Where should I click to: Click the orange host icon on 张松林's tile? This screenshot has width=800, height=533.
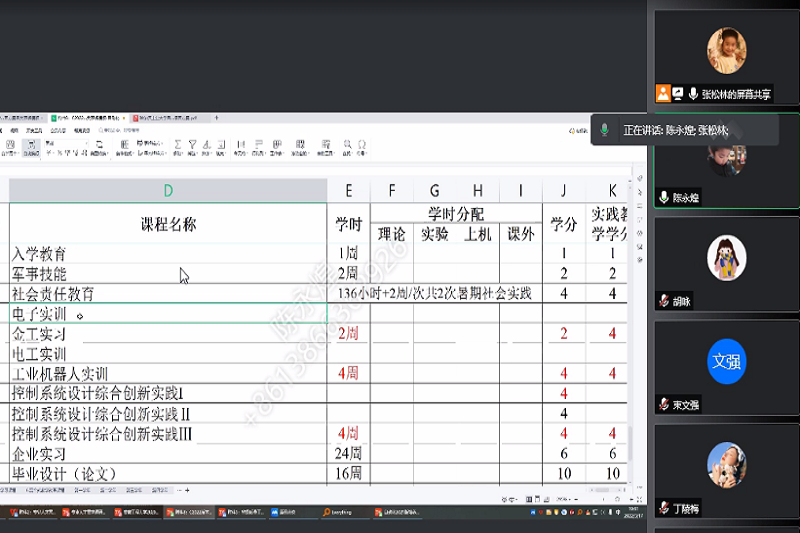(x=663, y=93)
